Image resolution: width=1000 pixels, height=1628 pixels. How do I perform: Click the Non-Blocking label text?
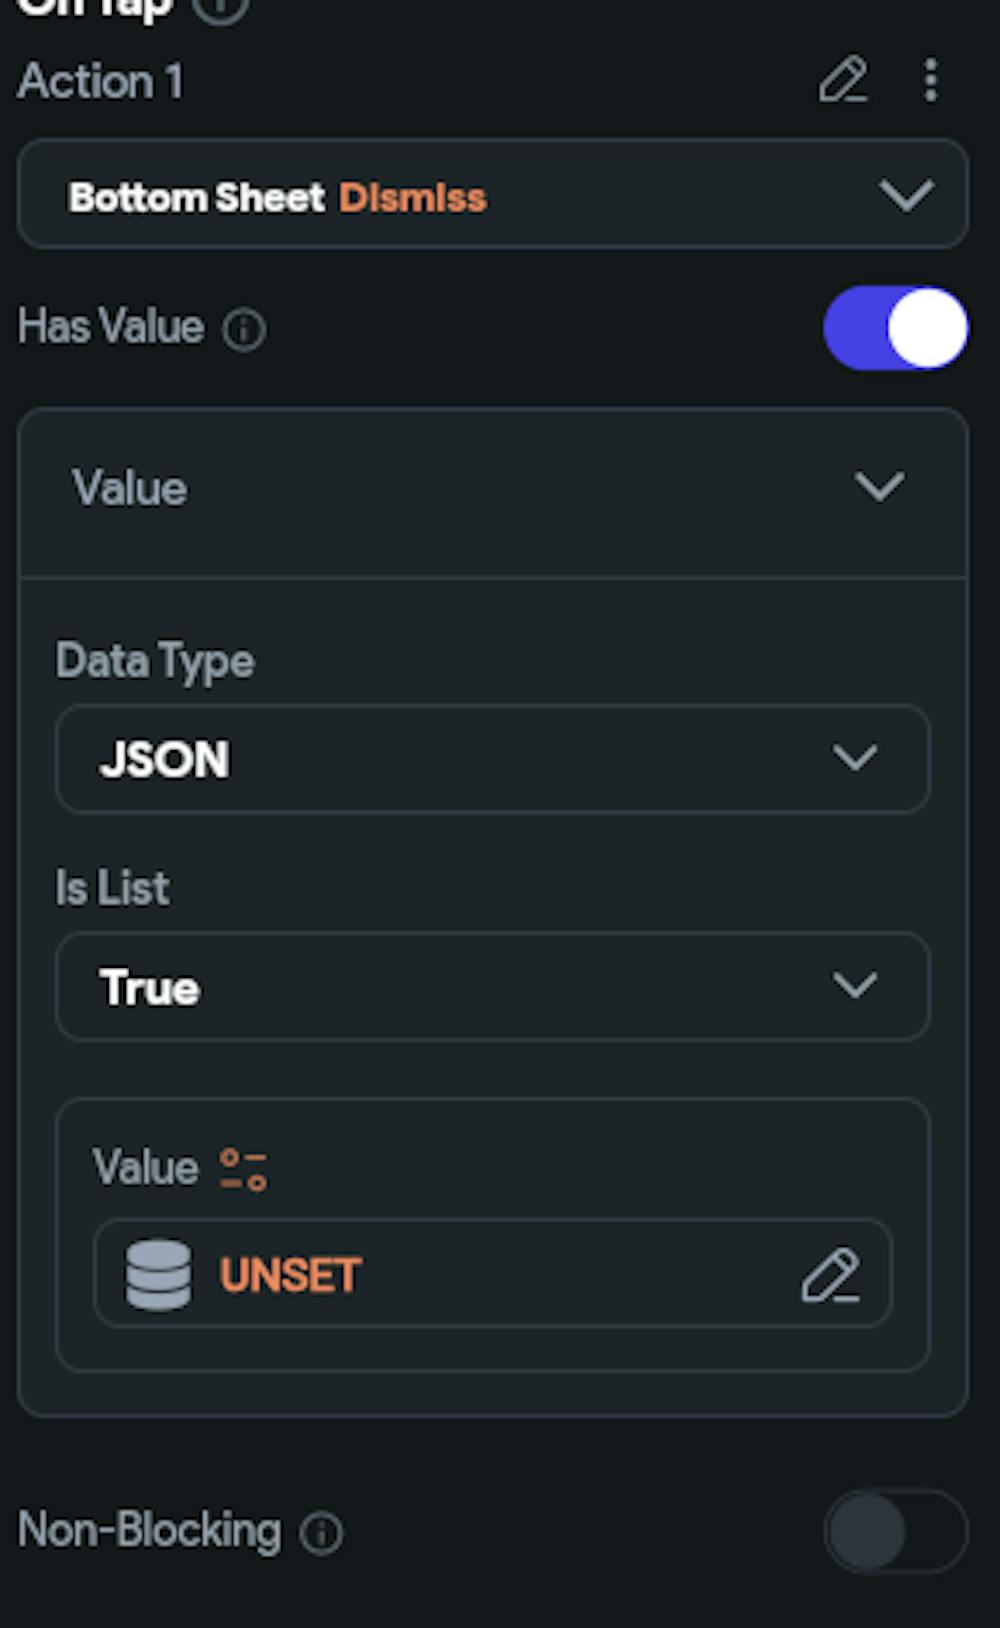[150, 1530]
